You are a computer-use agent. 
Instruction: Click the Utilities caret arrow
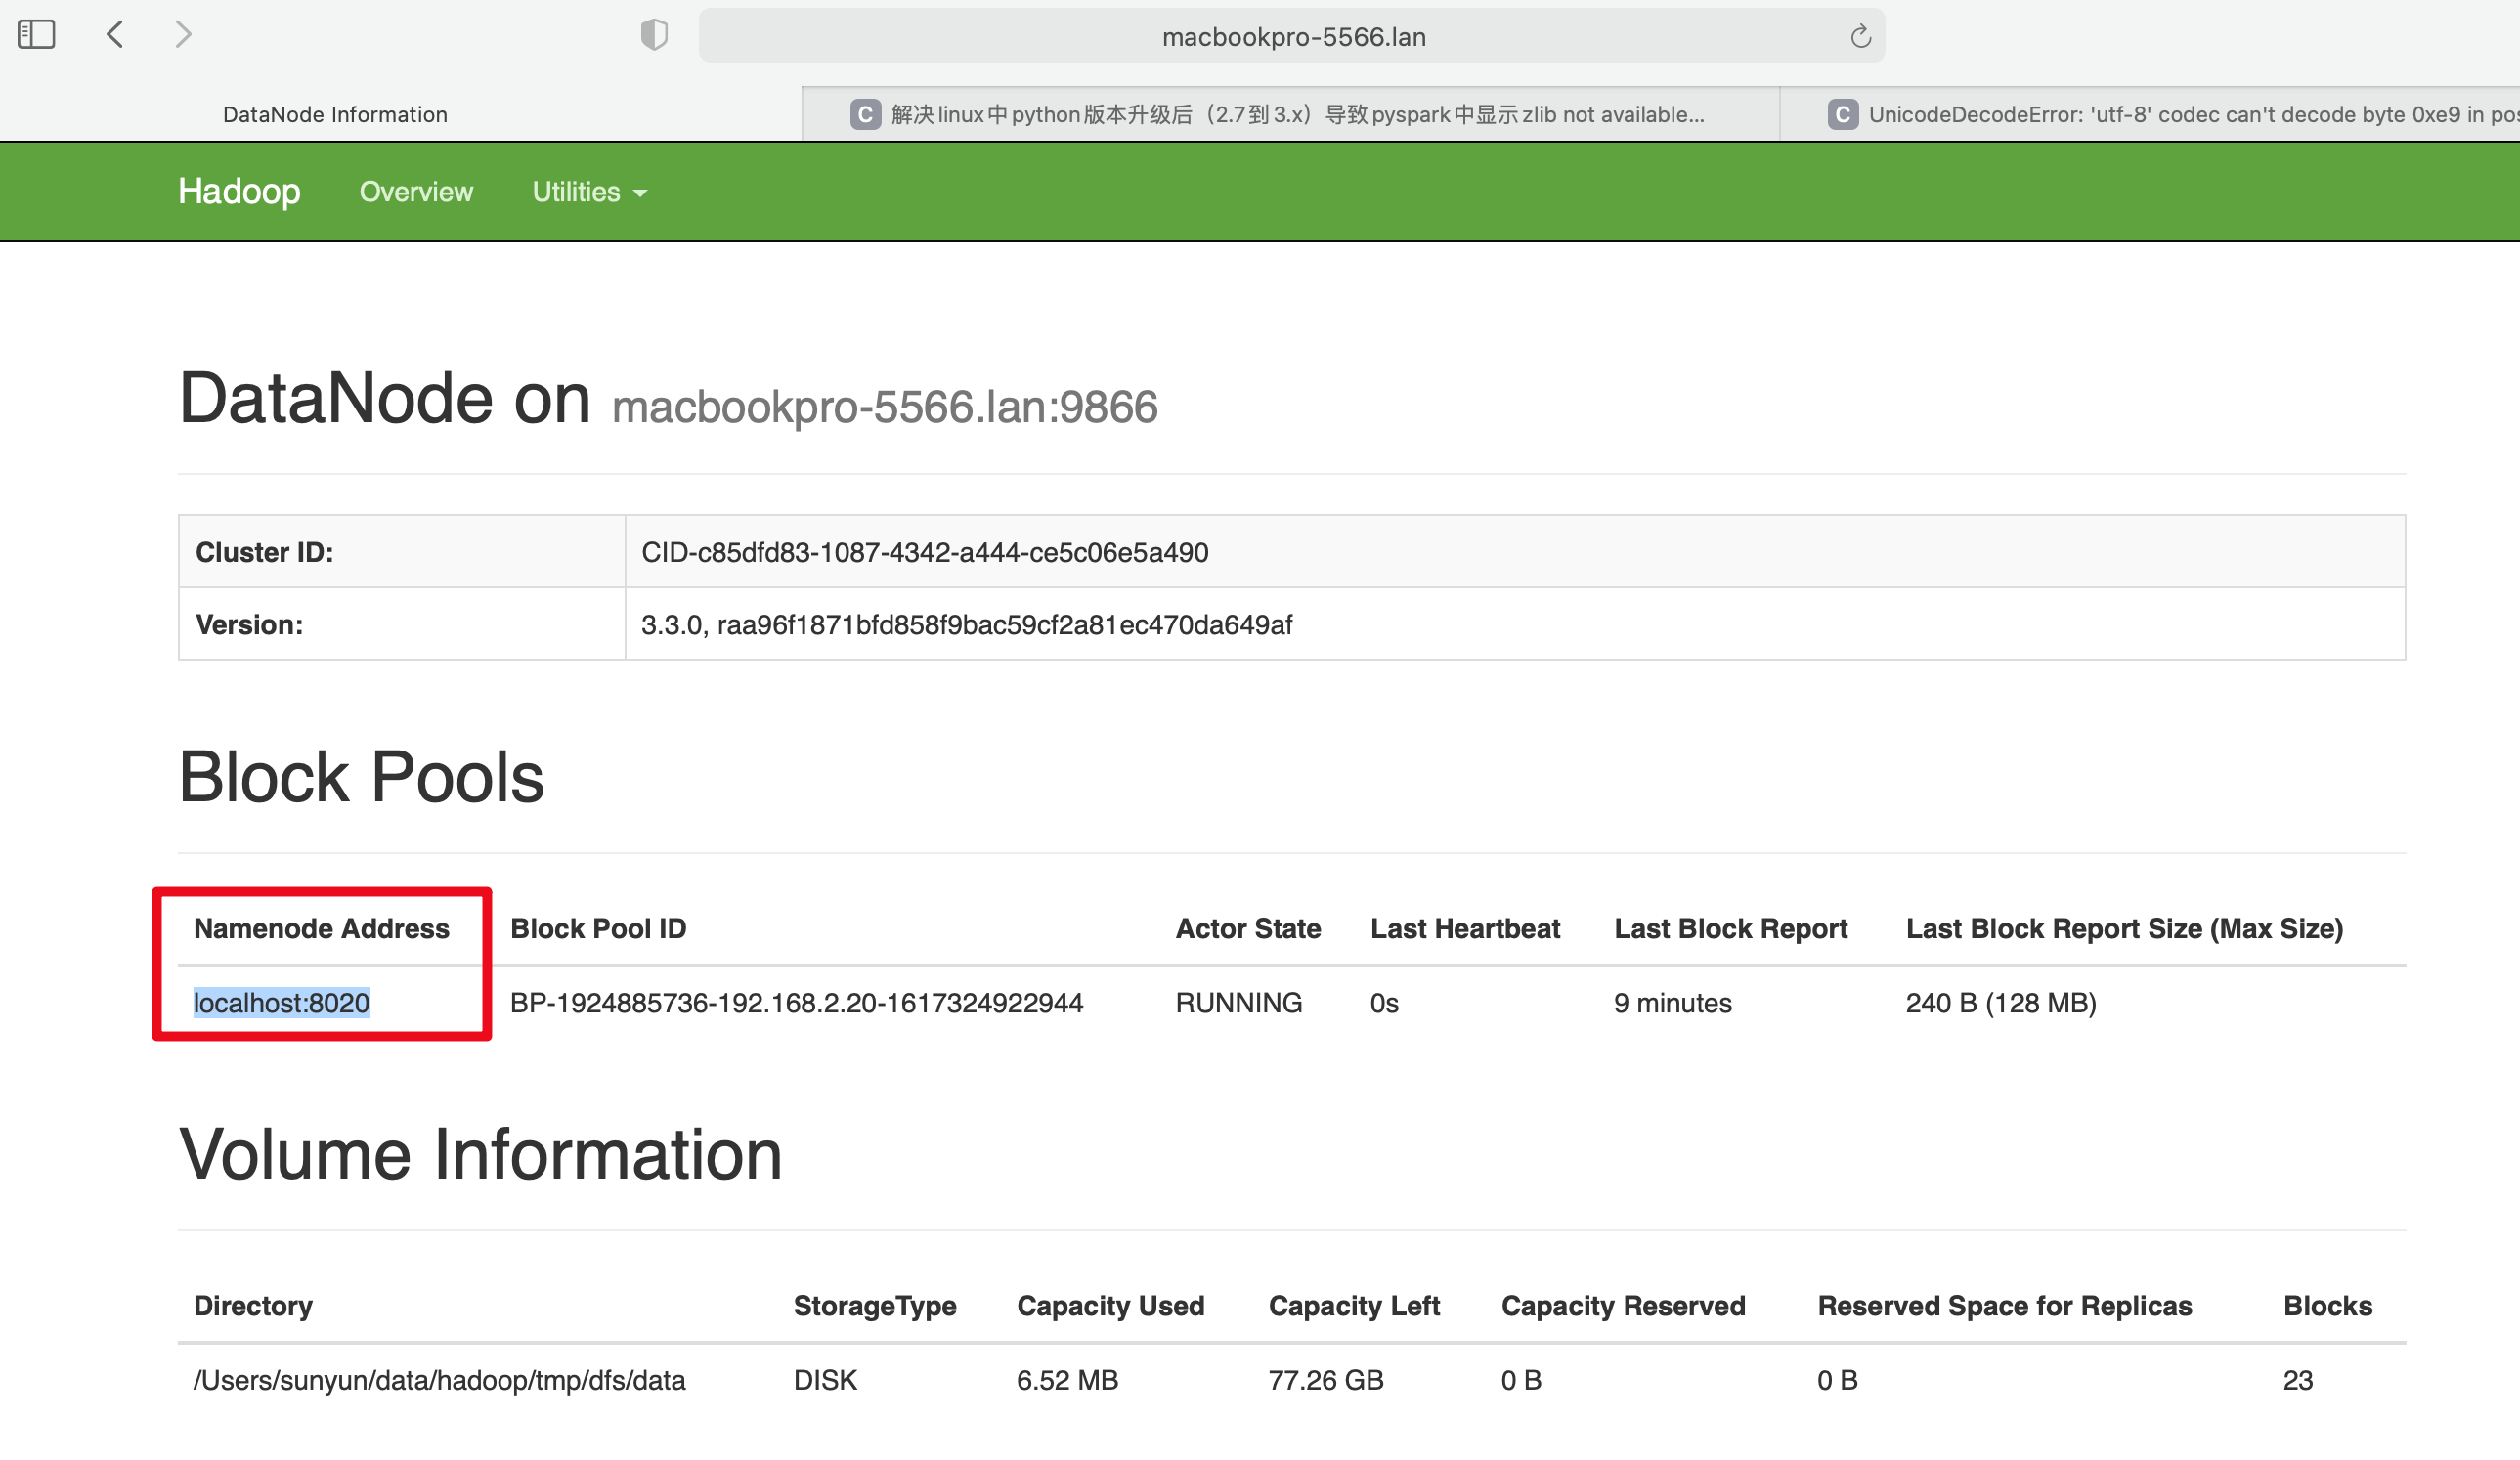(641, 193)
